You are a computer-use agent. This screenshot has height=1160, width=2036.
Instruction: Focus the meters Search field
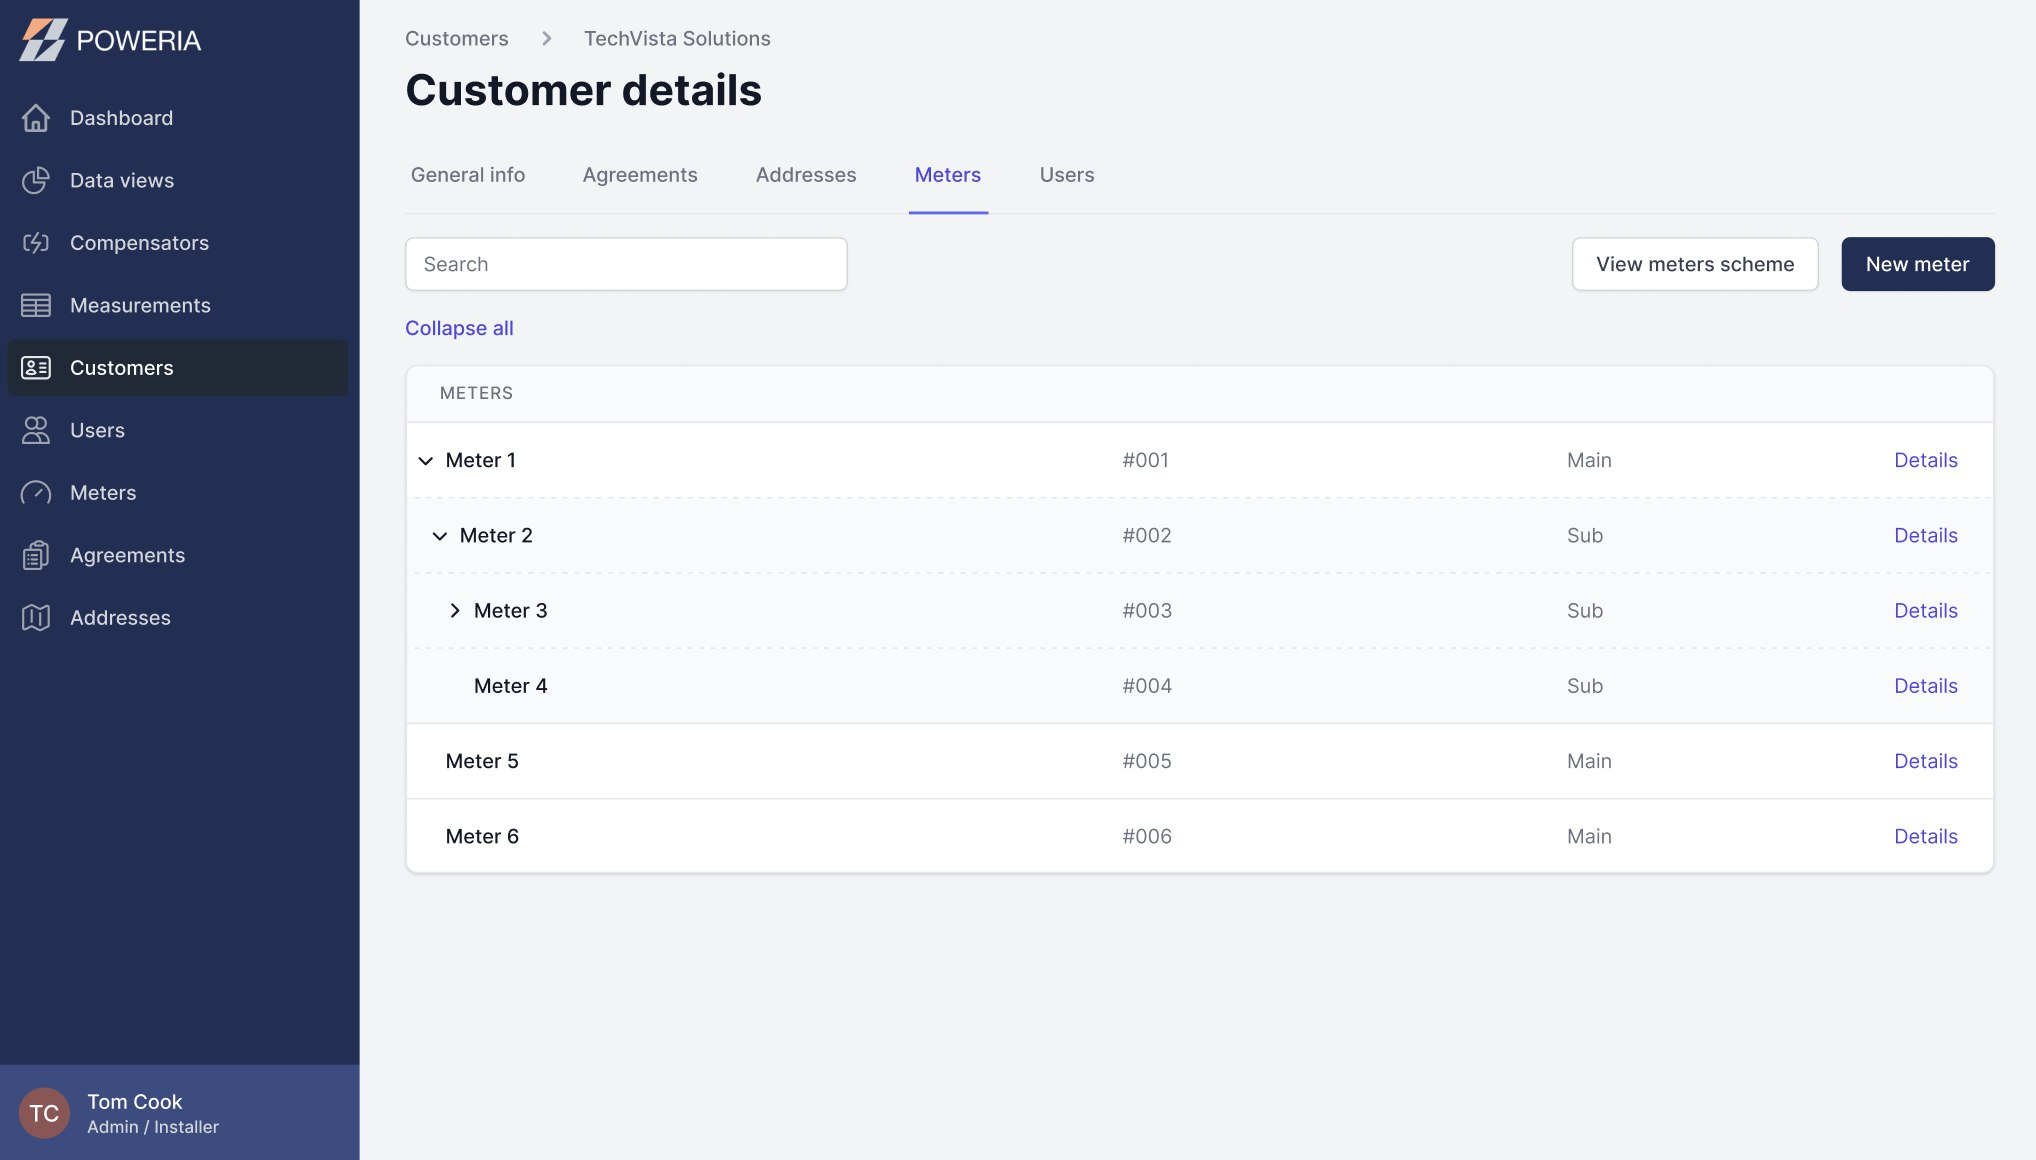coord(626,264)
